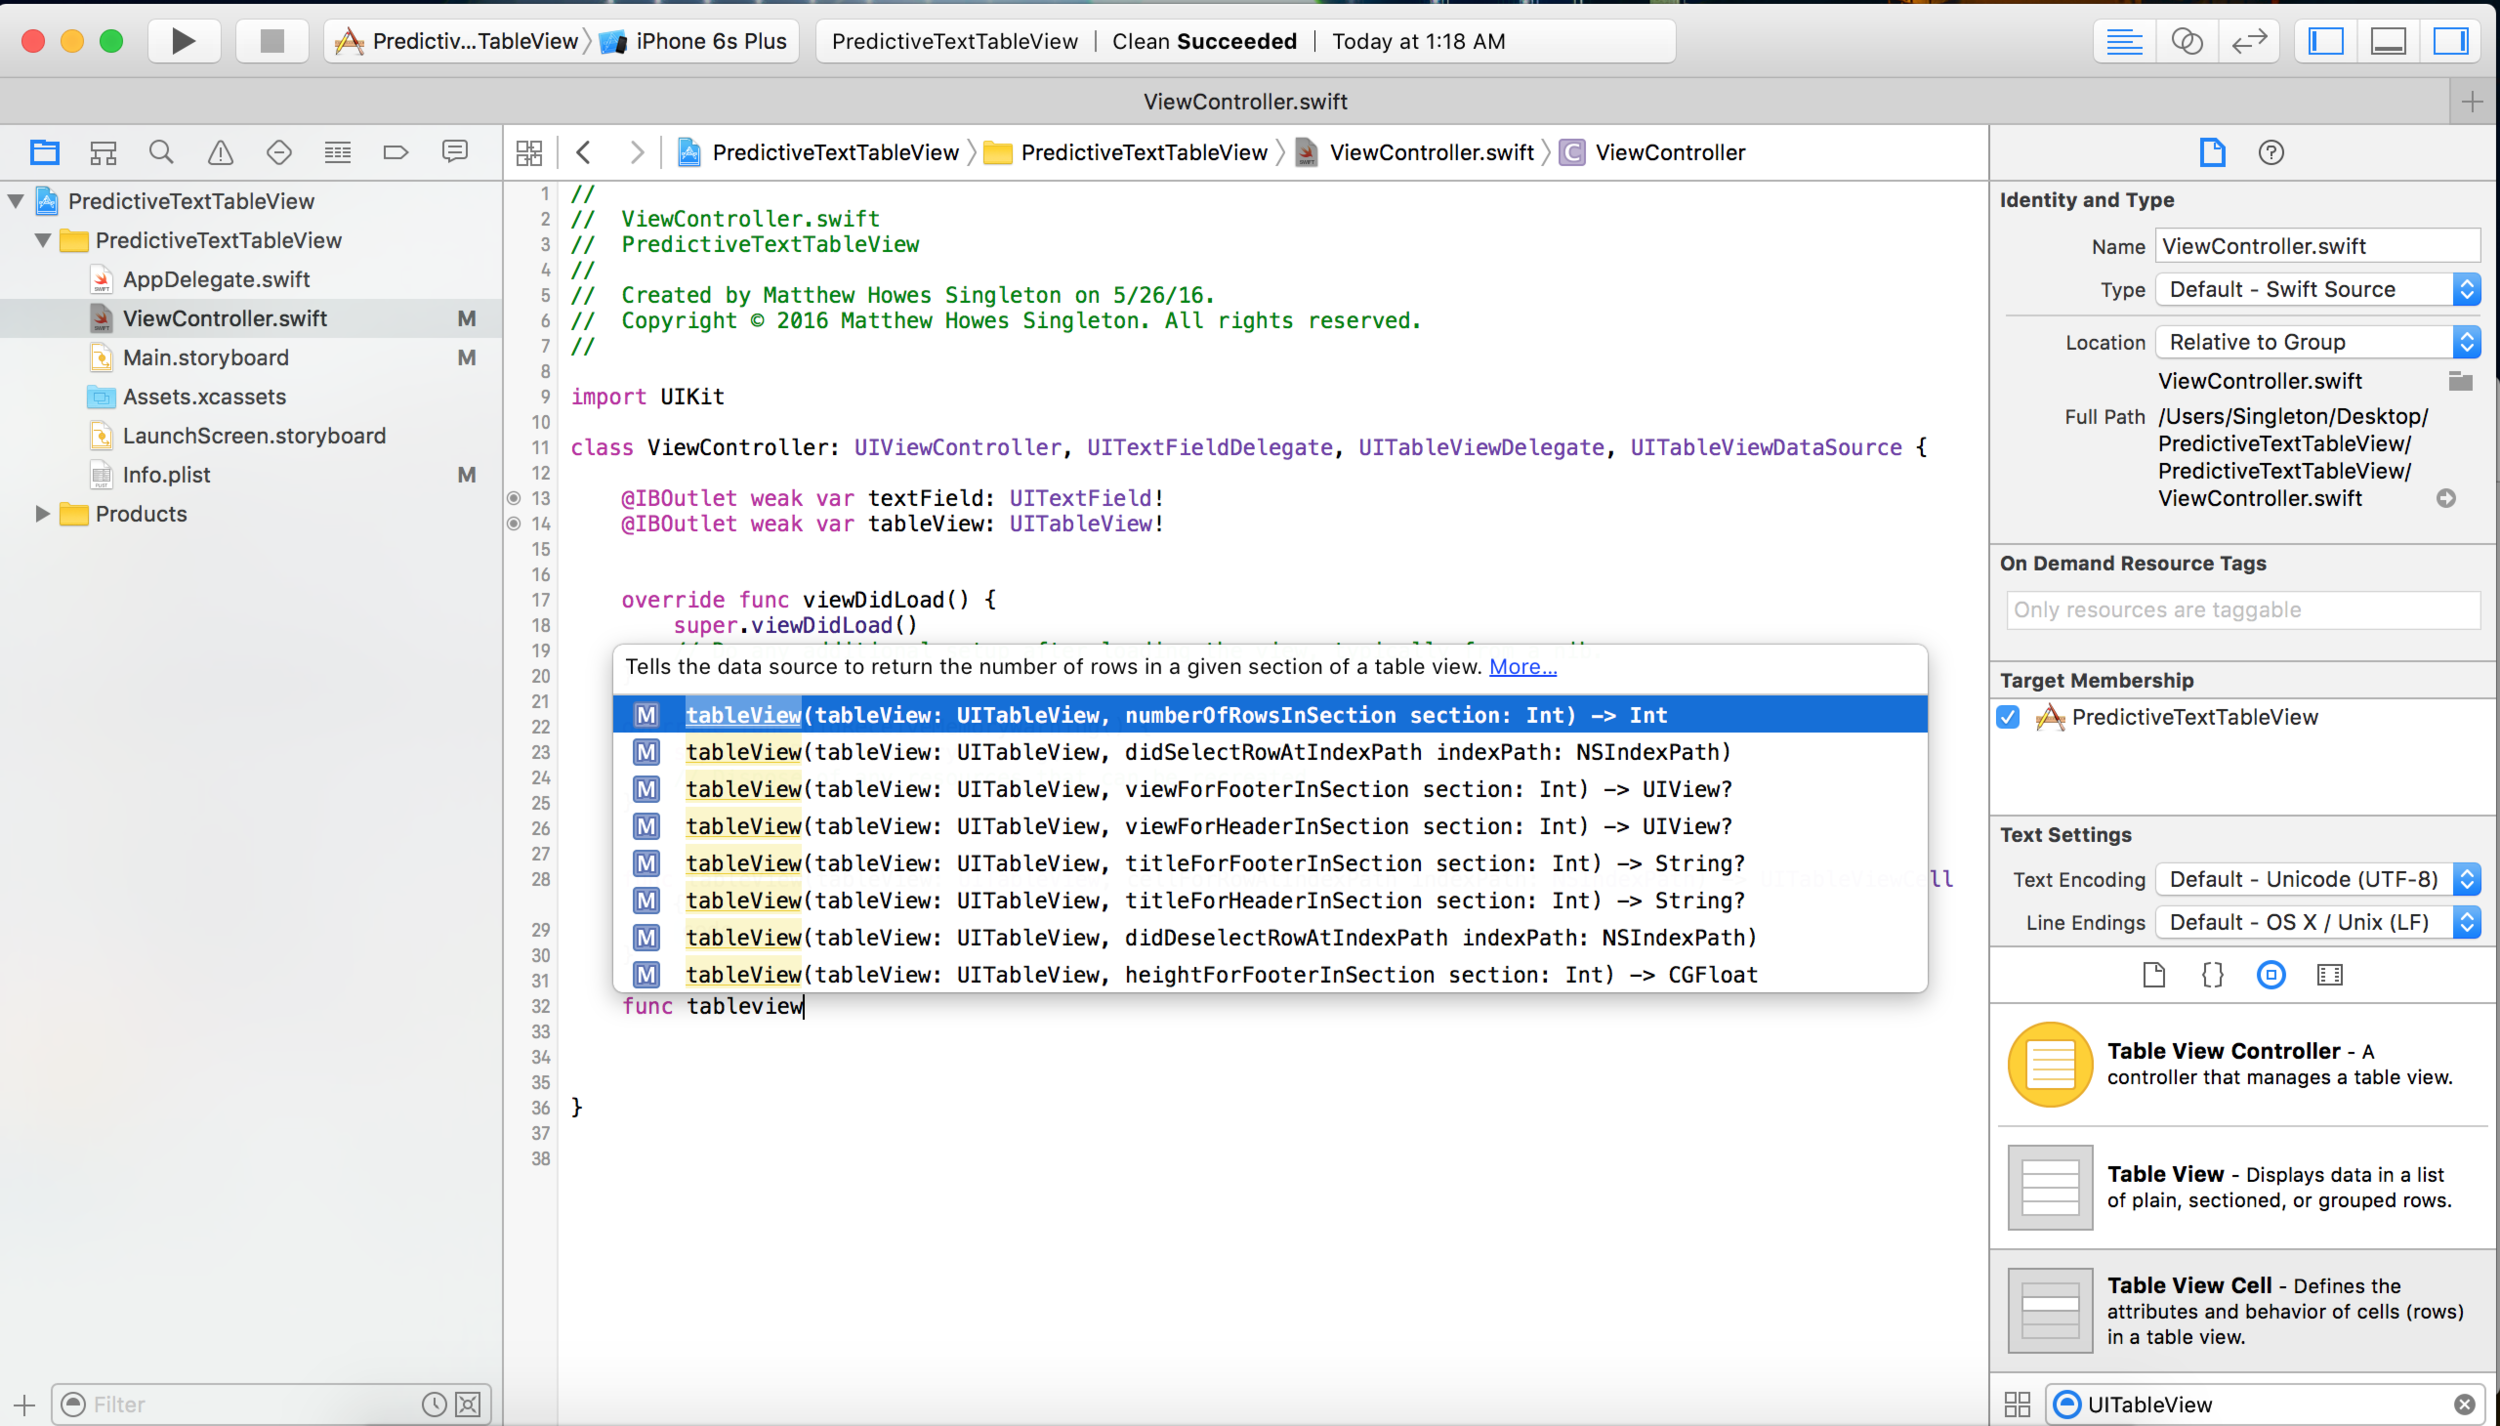
Task: Reveal ViewController.swift in Finder arrow
Action: click(2446, 498)
